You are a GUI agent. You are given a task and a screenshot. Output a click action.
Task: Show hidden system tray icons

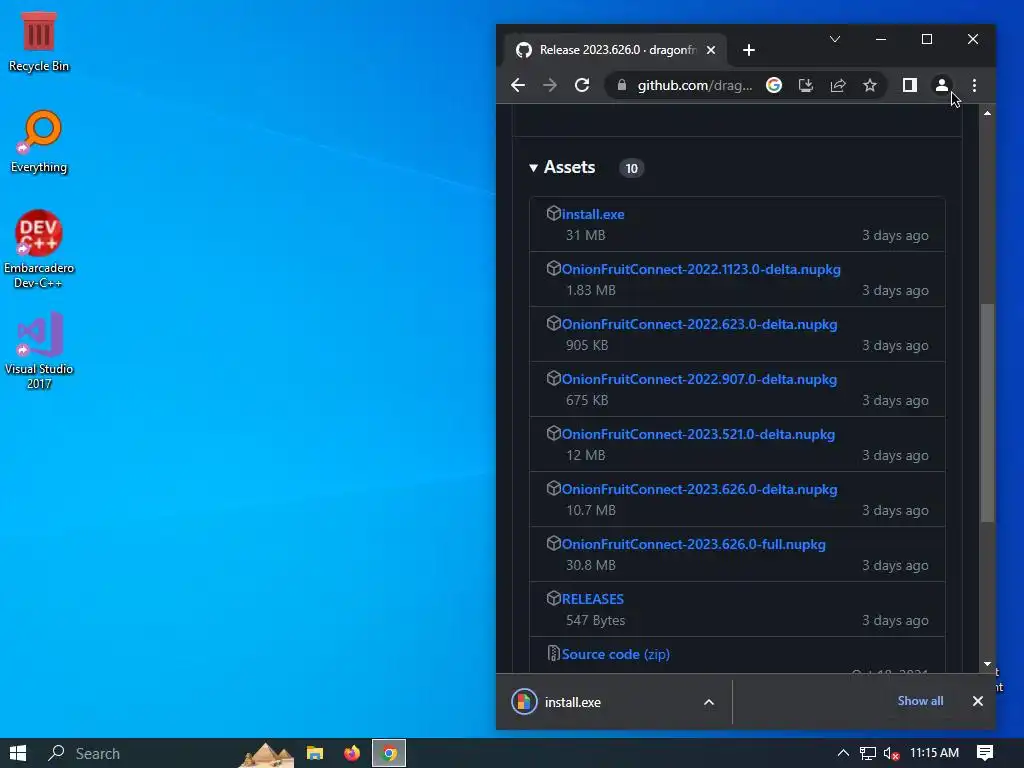point(843,753)
